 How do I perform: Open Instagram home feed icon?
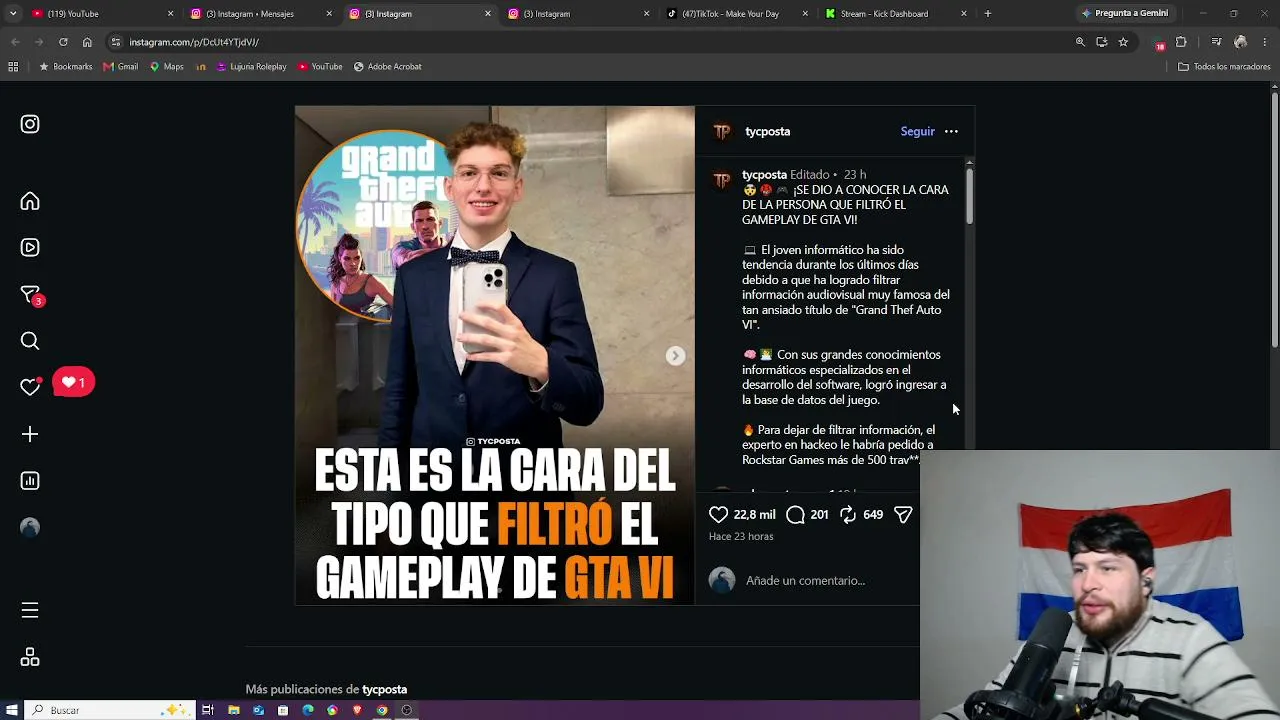click(x=30, y=201)
